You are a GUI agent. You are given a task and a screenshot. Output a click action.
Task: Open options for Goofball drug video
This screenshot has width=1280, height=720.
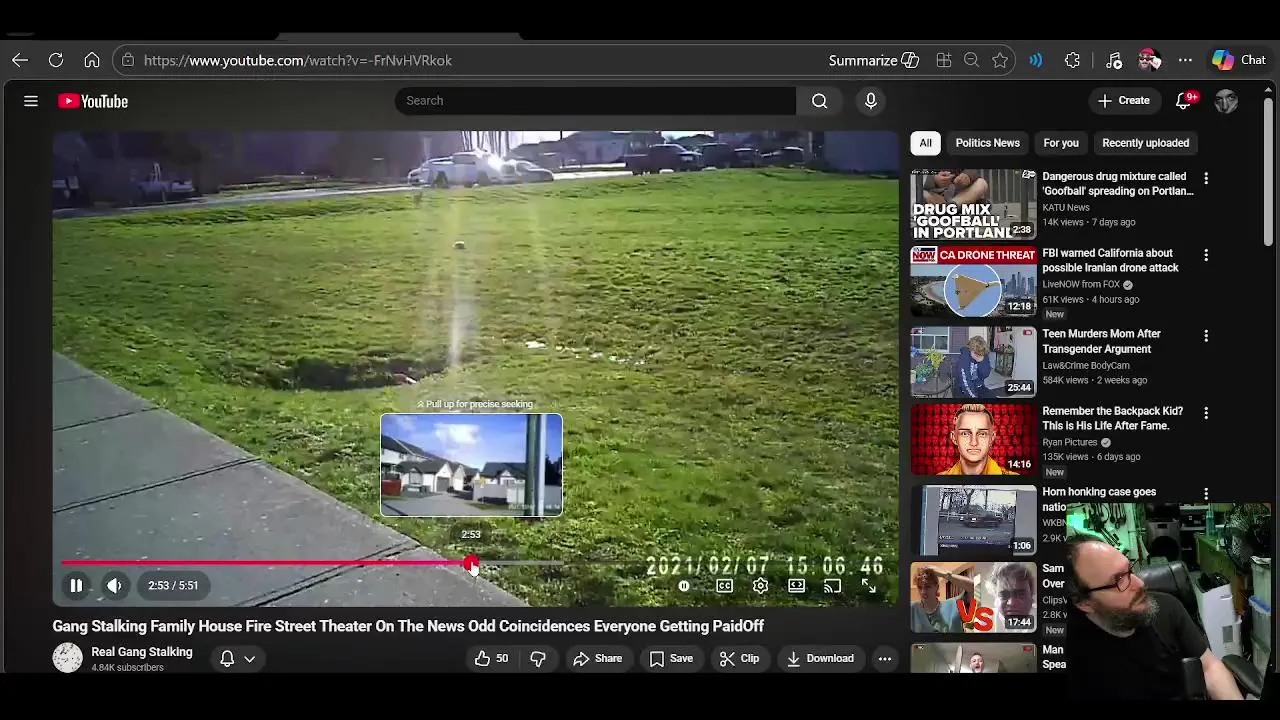pos(1206,178)
